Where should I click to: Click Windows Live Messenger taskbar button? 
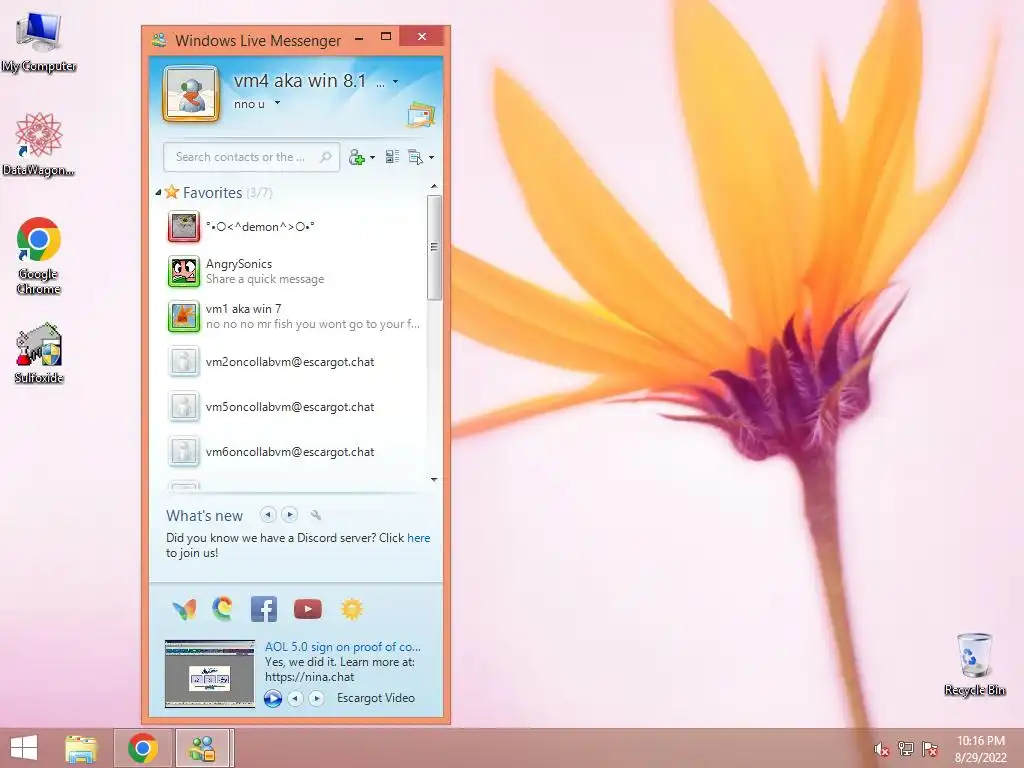point(202,748)
